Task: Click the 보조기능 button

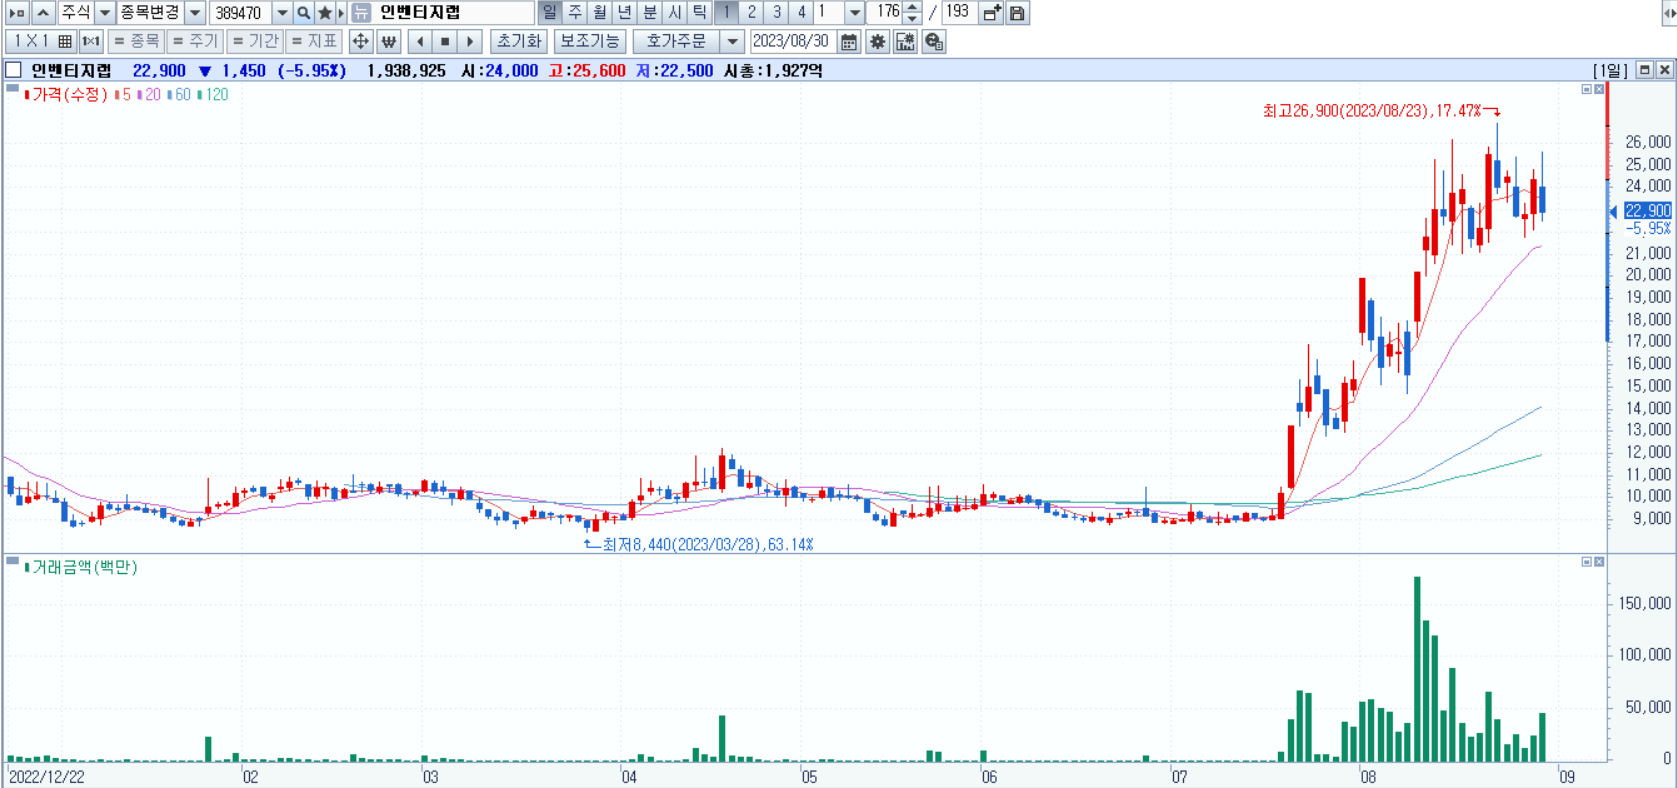Action: point(590,41)
